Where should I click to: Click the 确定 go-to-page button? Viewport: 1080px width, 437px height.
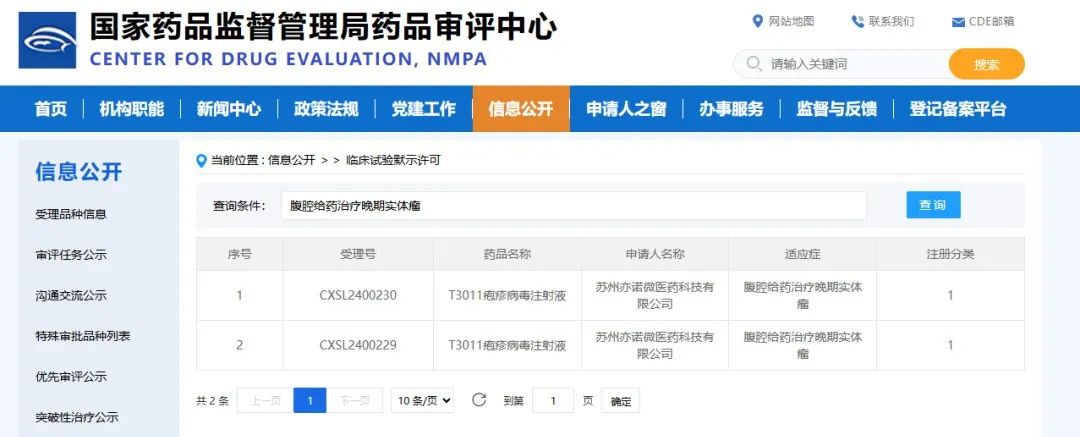621,400
